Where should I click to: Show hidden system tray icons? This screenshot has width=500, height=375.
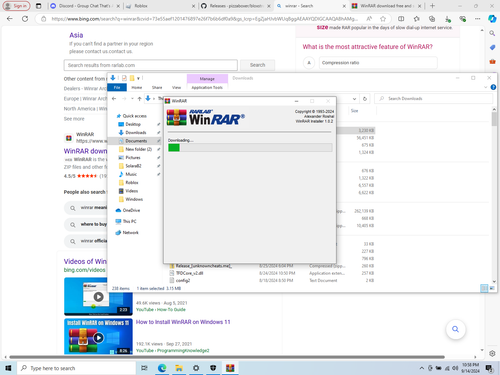coord(422,368)
